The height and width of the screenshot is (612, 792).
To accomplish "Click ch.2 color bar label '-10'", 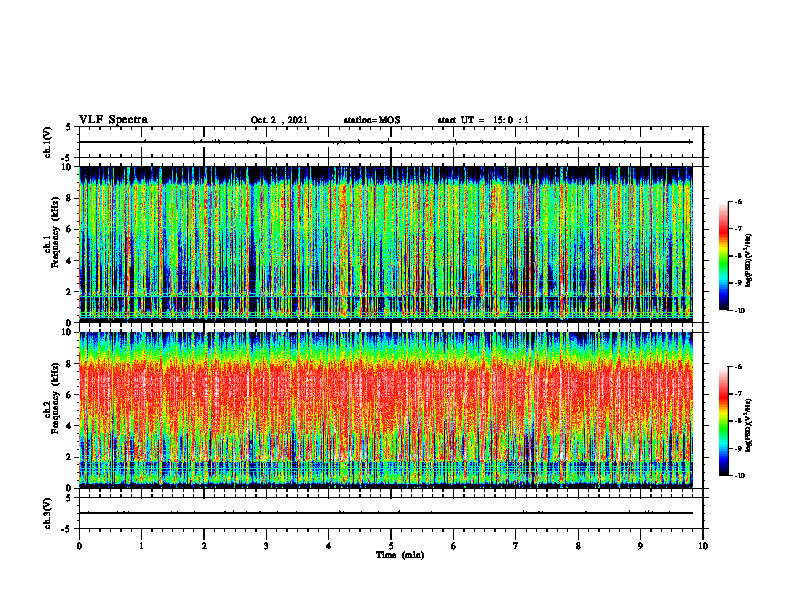I will coord(739,476).
